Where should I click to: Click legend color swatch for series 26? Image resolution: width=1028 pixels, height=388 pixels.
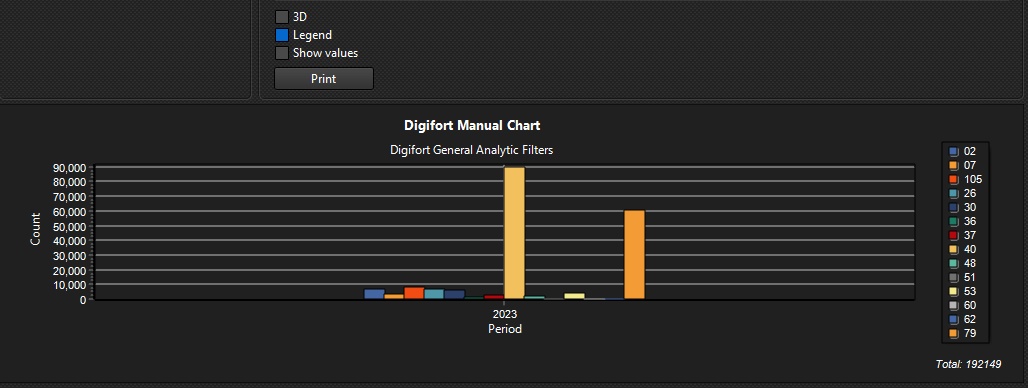pyautogui.click(x=954, y=194)
